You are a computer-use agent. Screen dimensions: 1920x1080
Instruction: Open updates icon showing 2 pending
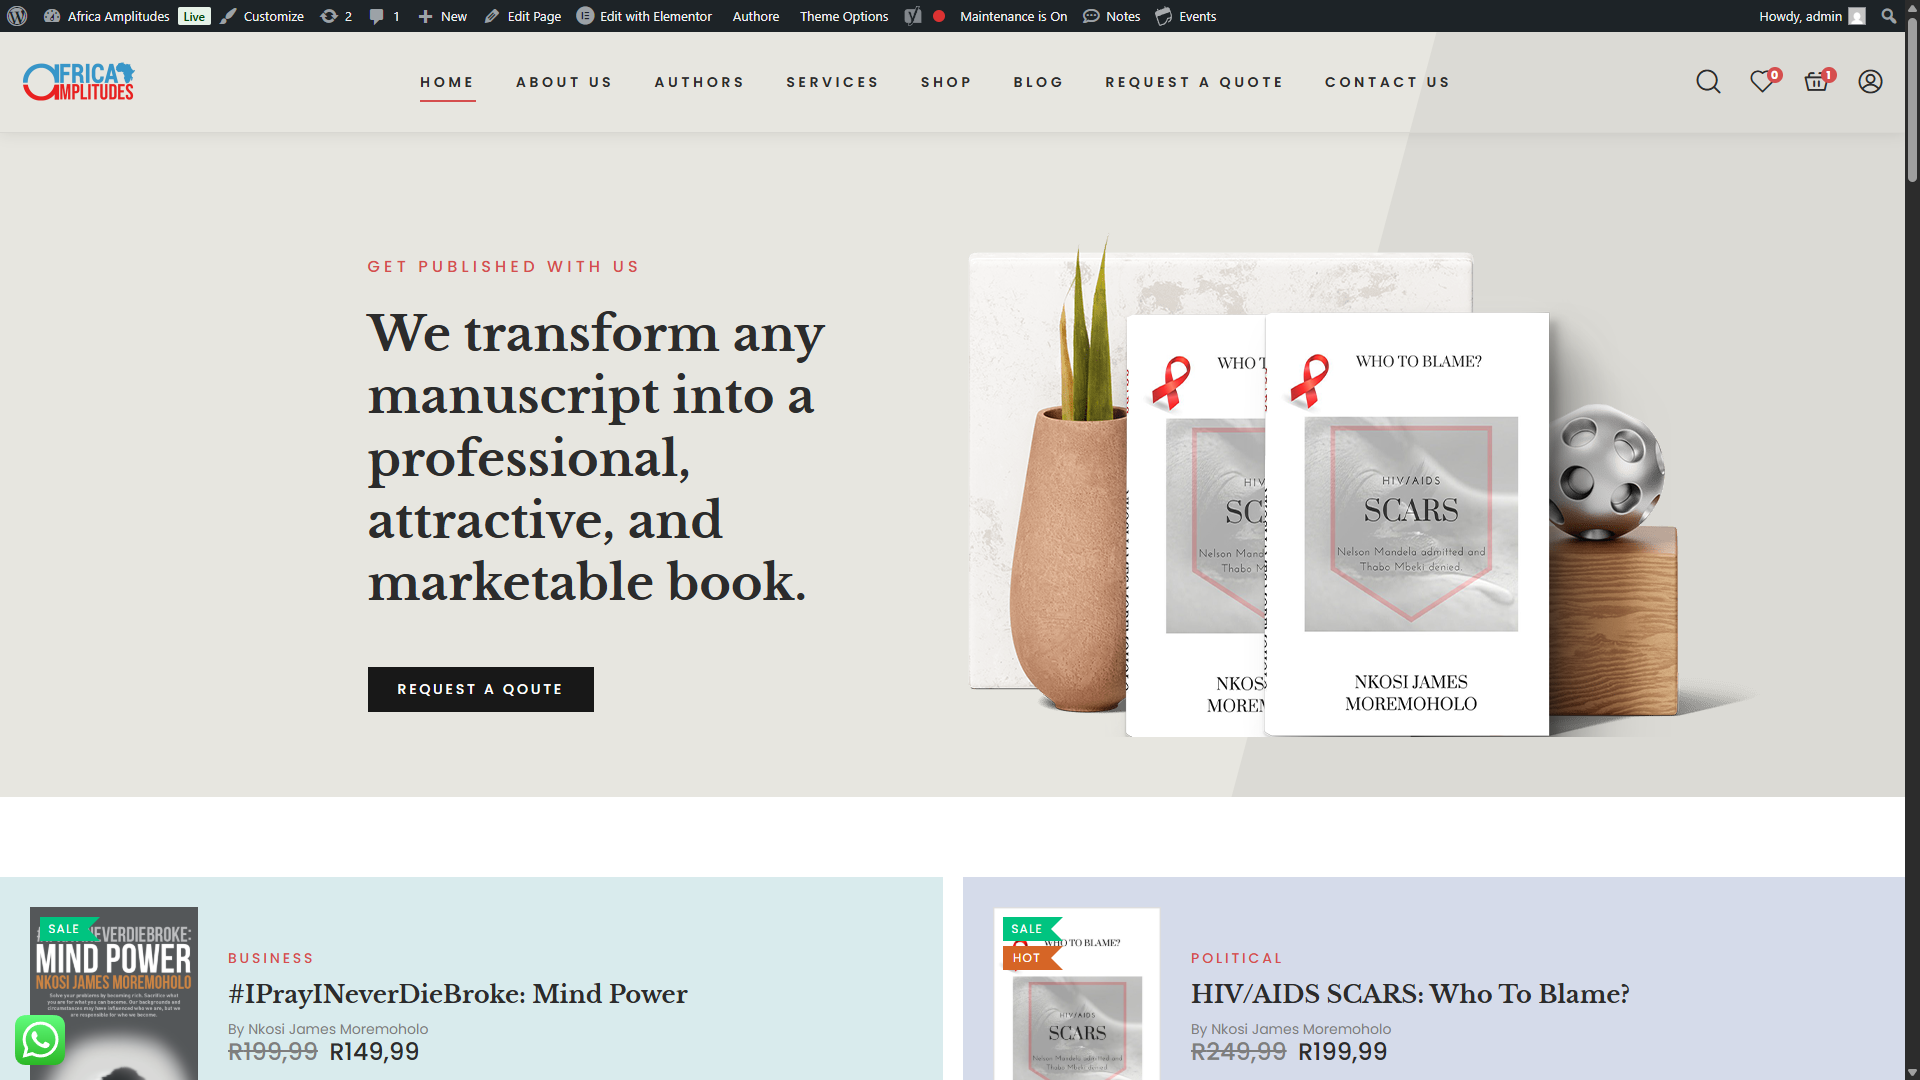336,16
